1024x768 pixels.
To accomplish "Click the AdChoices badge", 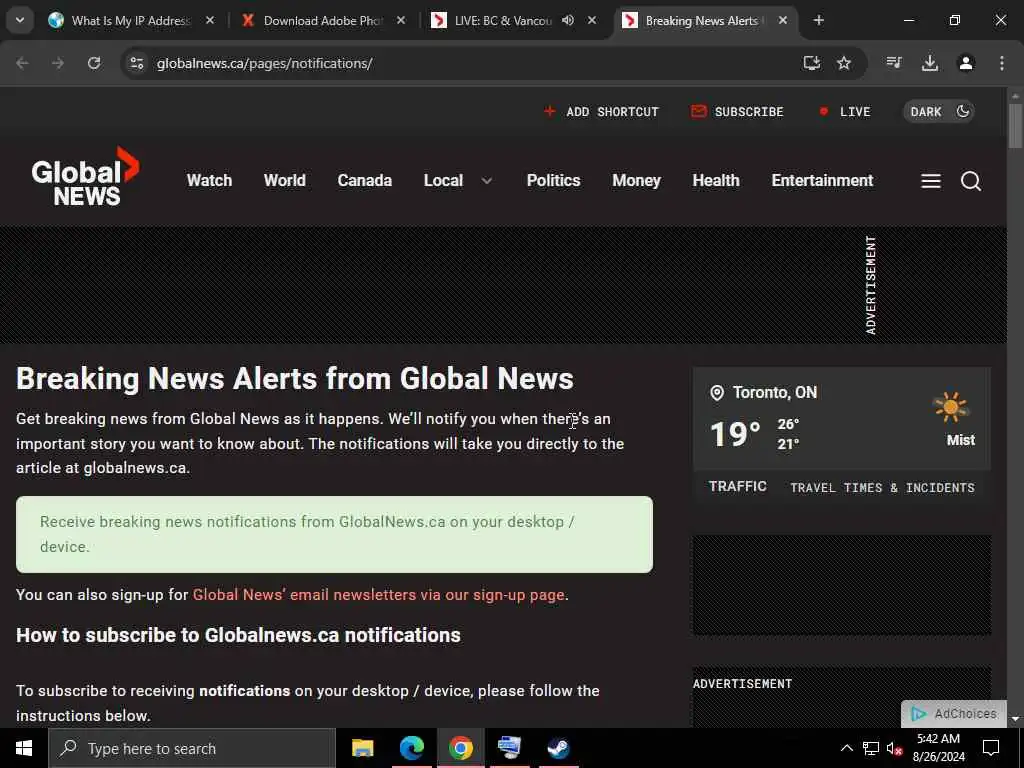I will pos(953,714).
